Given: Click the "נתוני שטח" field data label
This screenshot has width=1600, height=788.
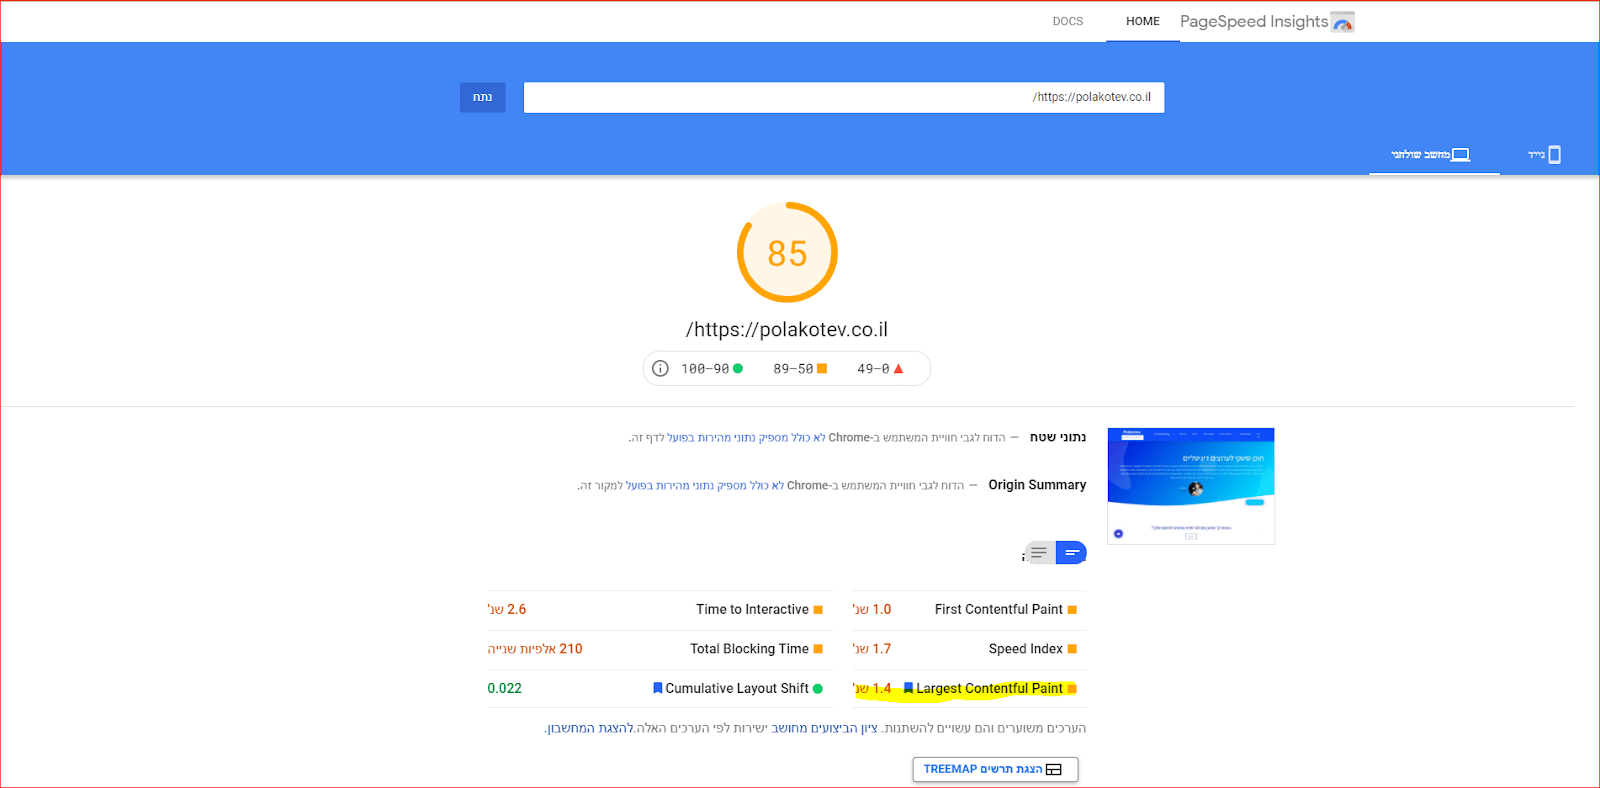Looking at the screenshot, I should coord(1058,437).
